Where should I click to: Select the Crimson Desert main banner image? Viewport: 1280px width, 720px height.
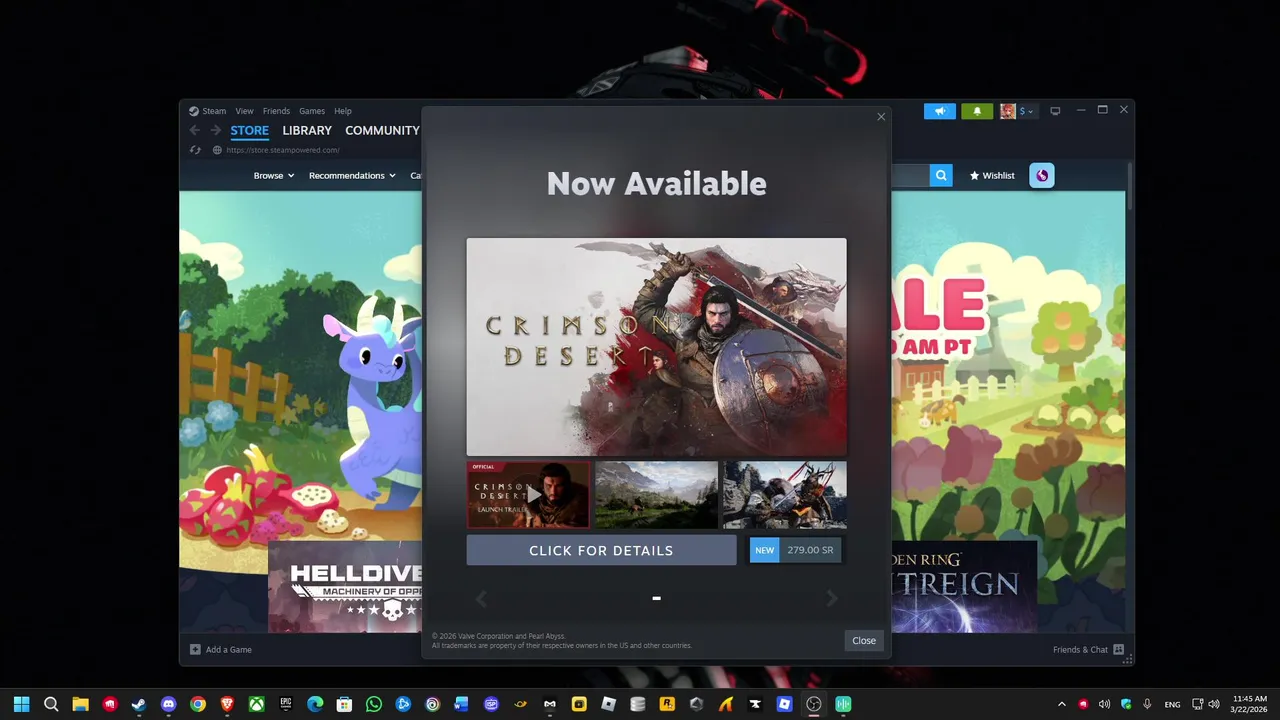click(x=656, y=347)
